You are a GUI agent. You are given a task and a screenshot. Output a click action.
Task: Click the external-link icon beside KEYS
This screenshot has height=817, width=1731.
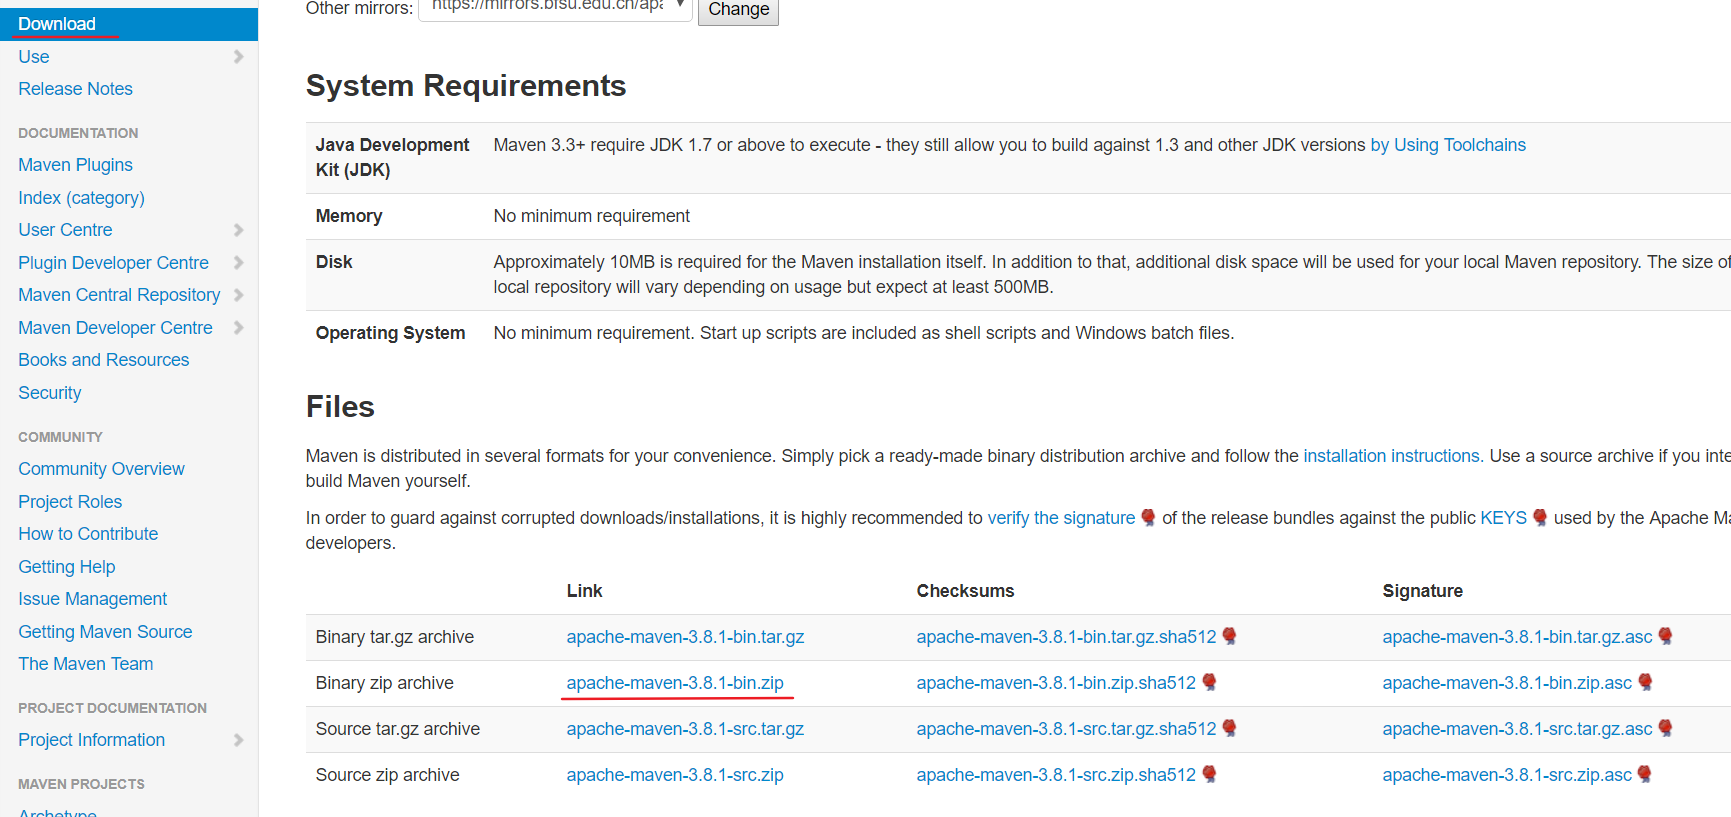tap(1540, 518)
